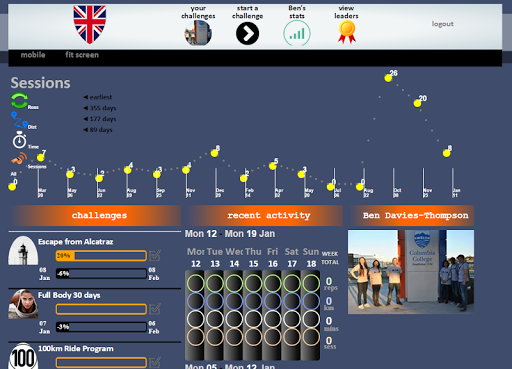Click the Union Jack shield logo

(90, 24)
